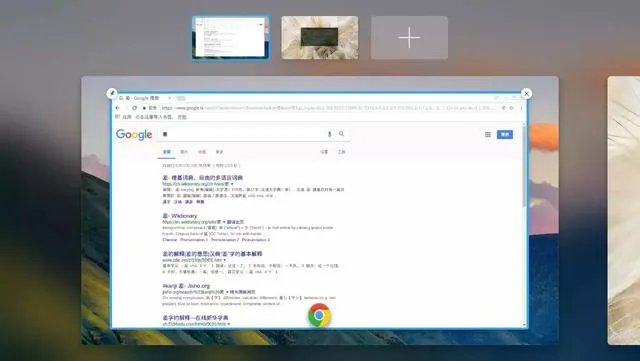The width and height of the screenshot is (640, 361).
Task: Run the search with the magnifier icon
Action: pyautogui.click(x=342, y=134)
